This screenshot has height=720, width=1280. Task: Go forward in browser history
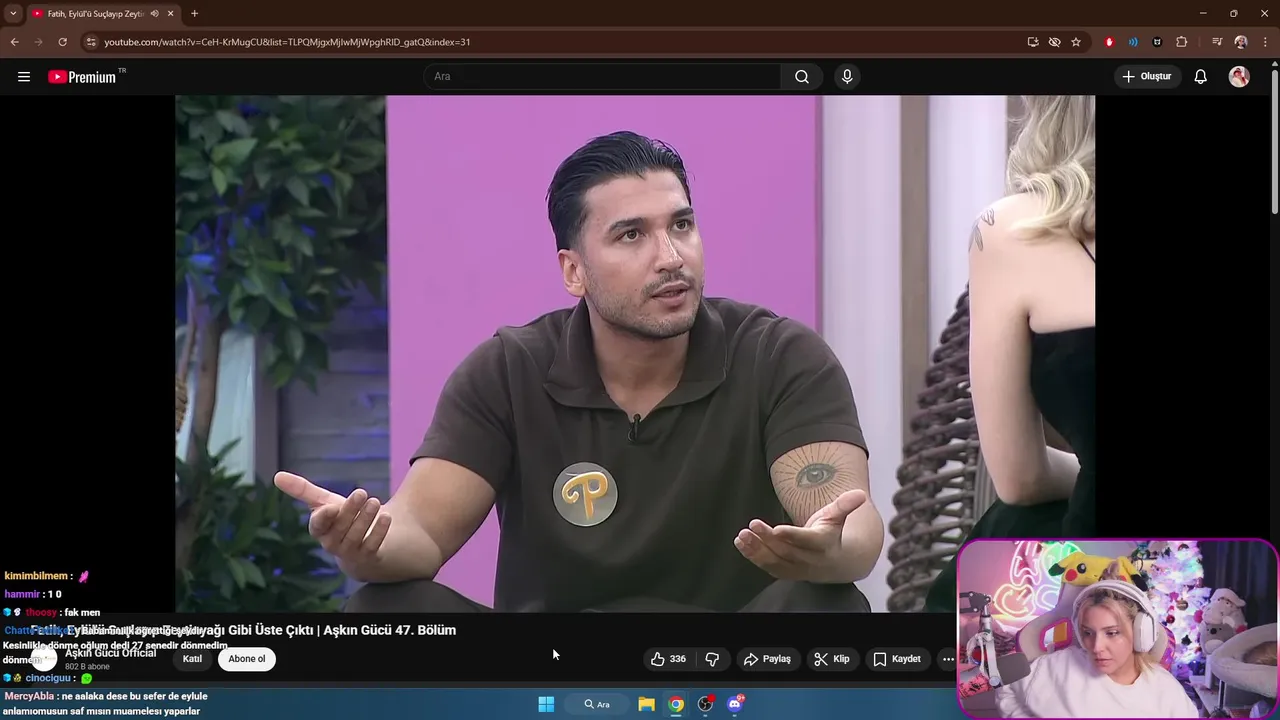point(38,42)
